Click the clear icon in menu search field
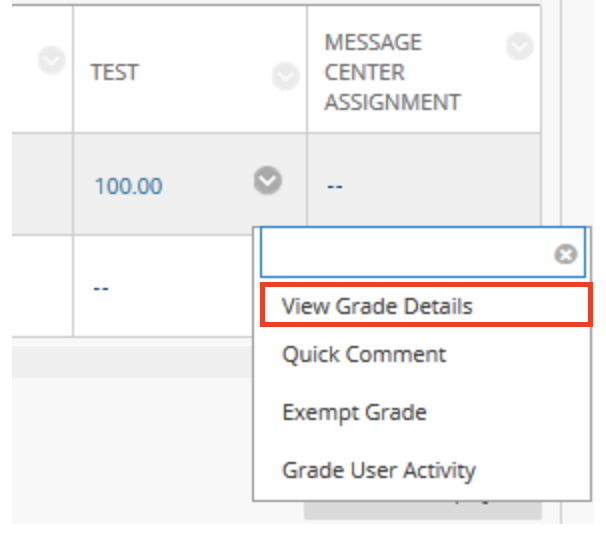This screenshot has width=606, height=546. pos(566,255)
